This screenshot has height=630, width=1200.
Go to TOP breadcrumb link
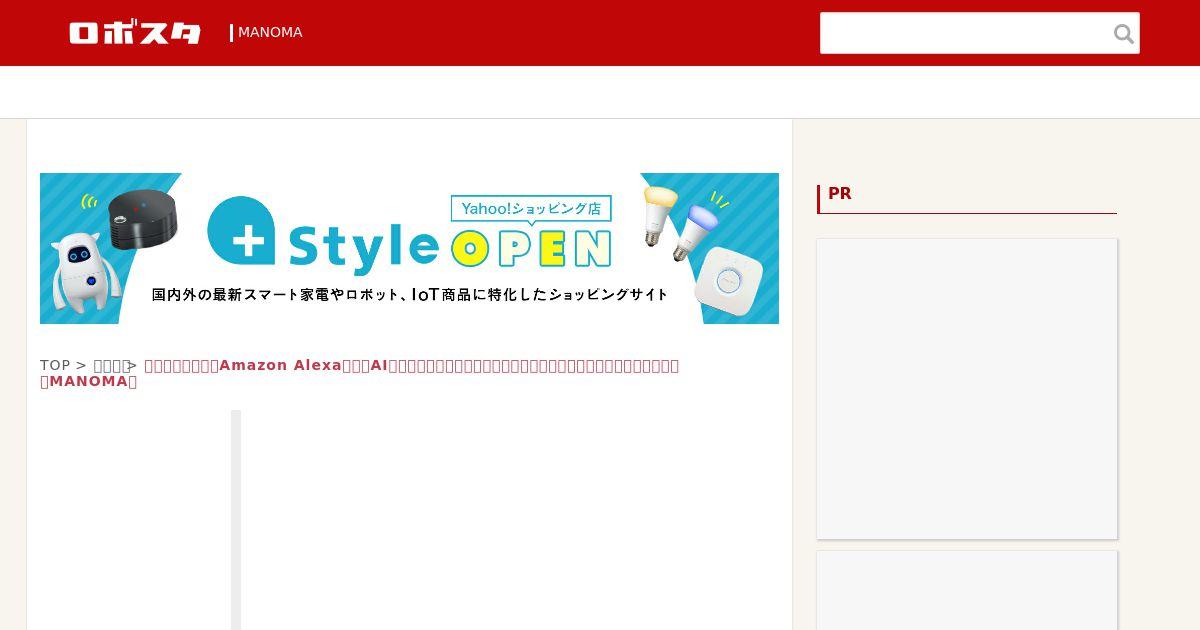tap(55, 365)
